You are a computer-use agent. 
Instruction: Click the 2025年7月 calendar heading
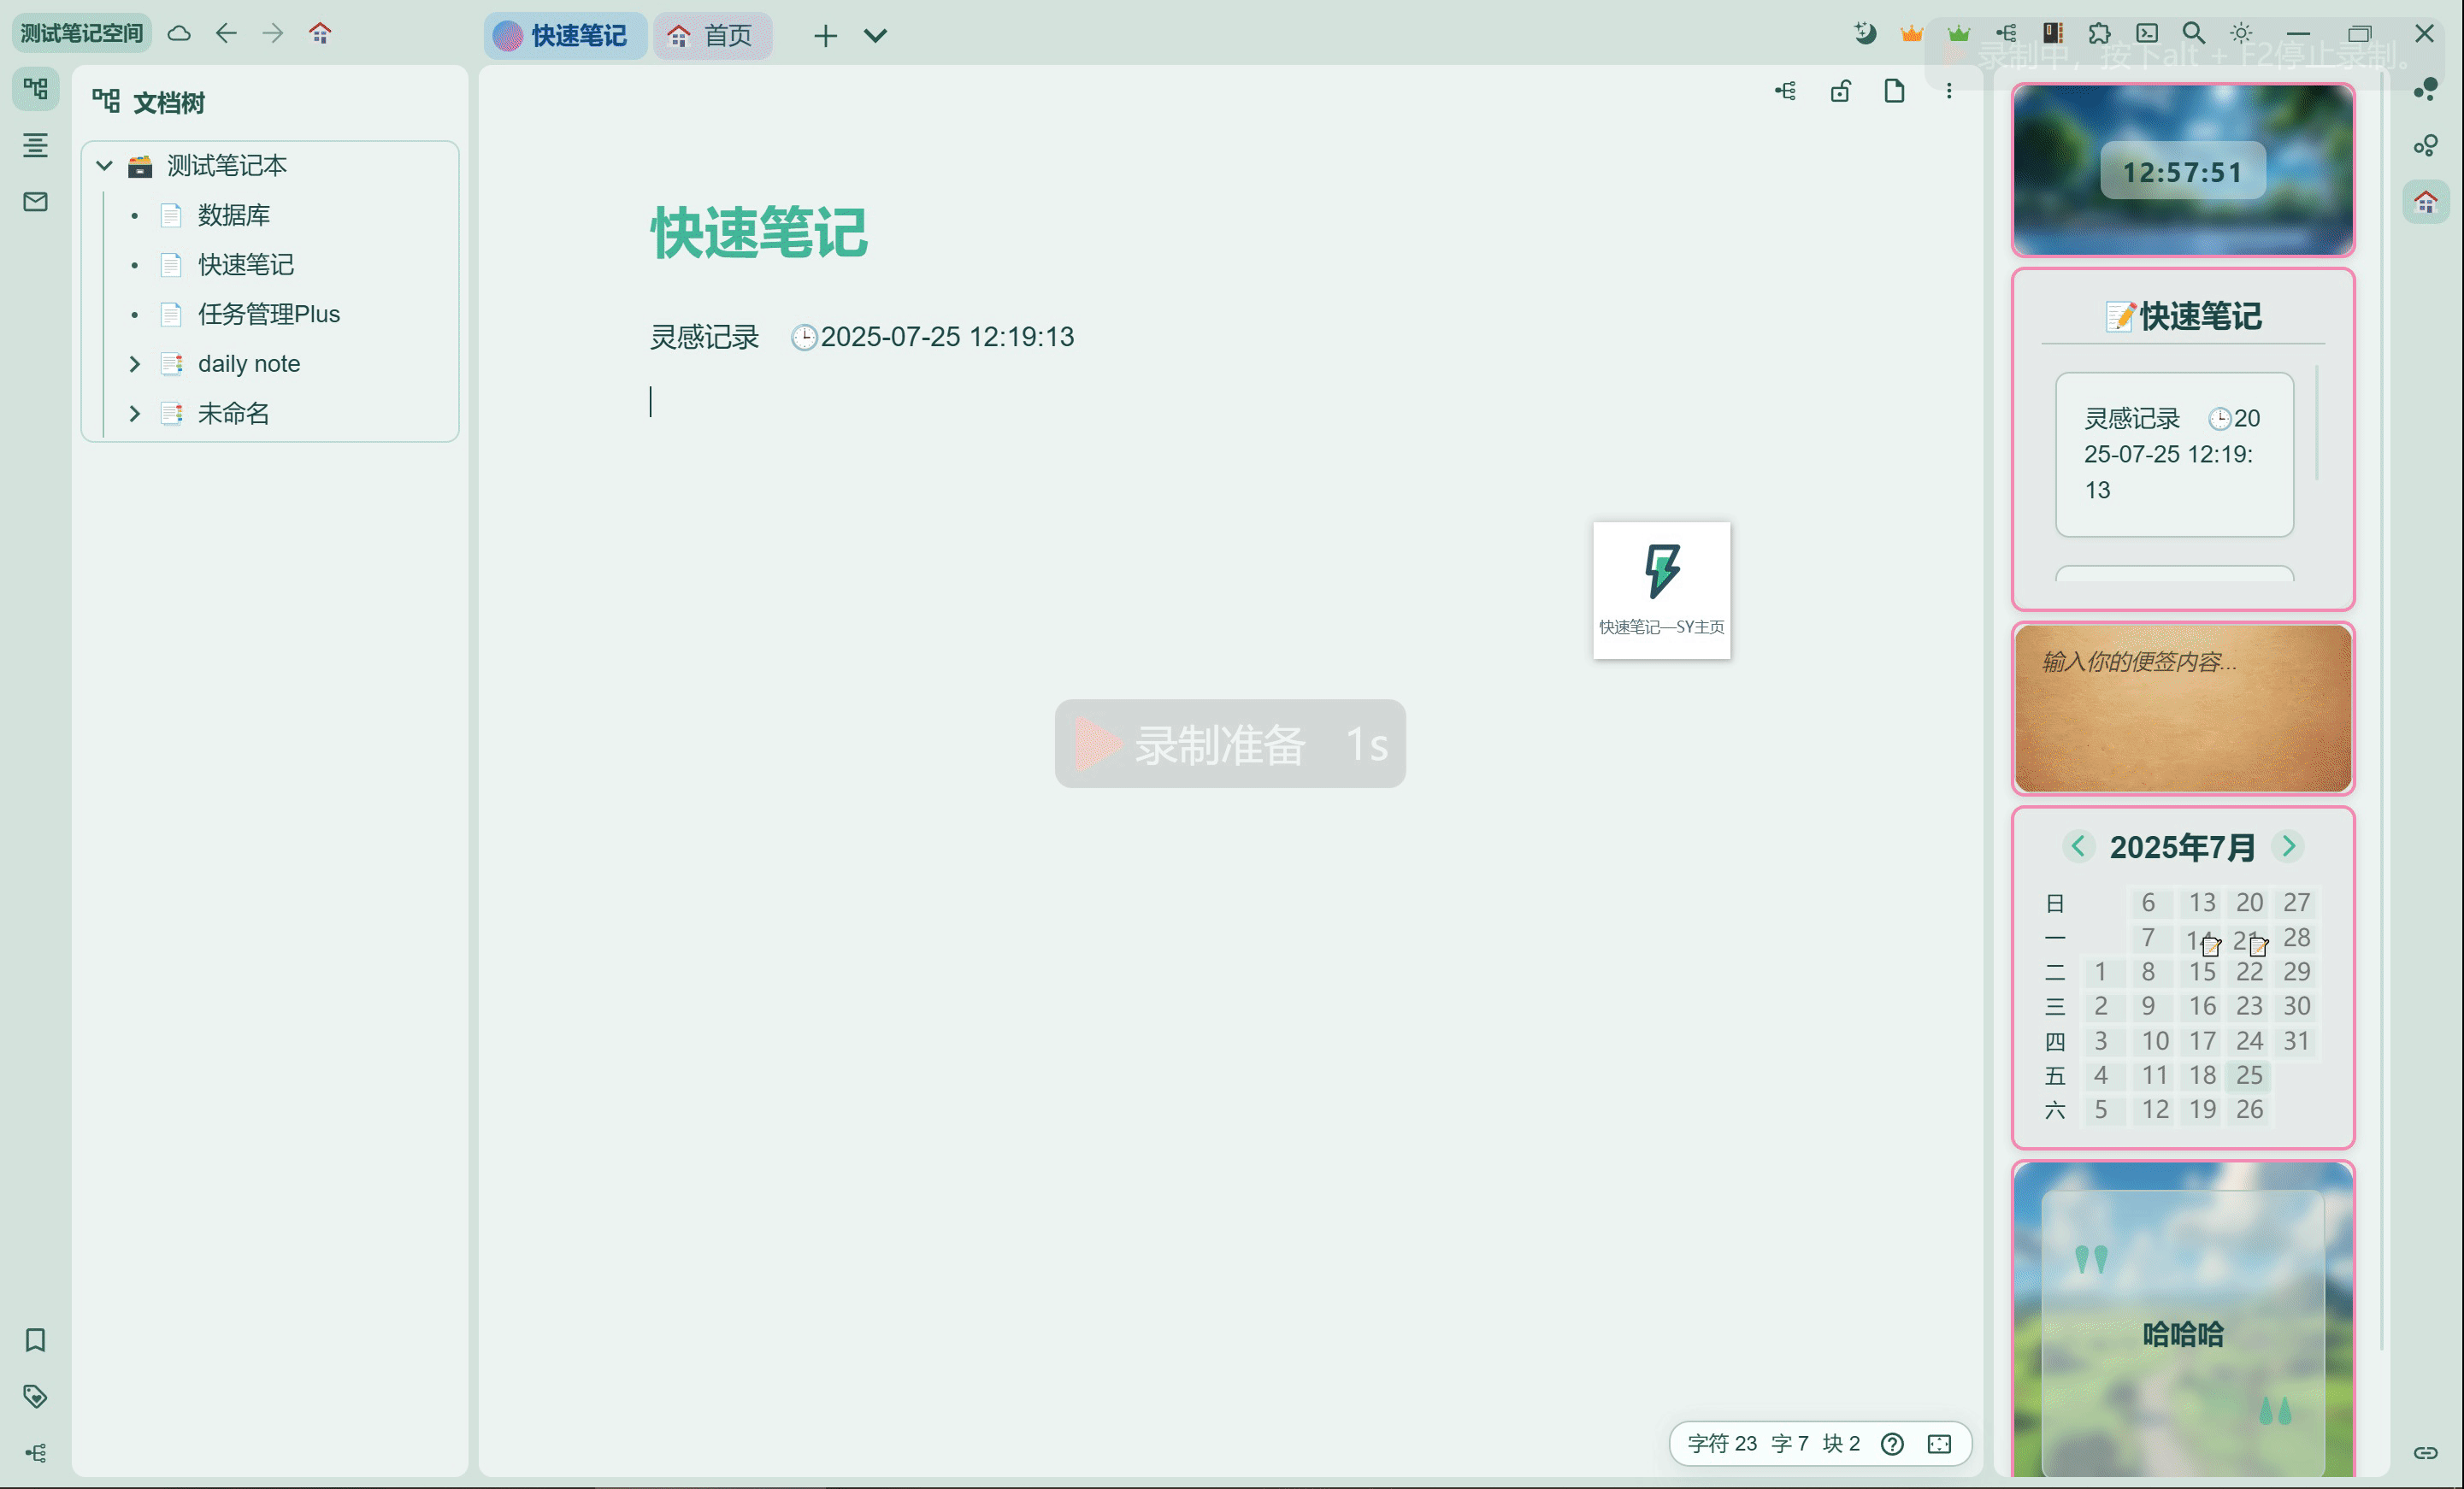(2182, 847)
